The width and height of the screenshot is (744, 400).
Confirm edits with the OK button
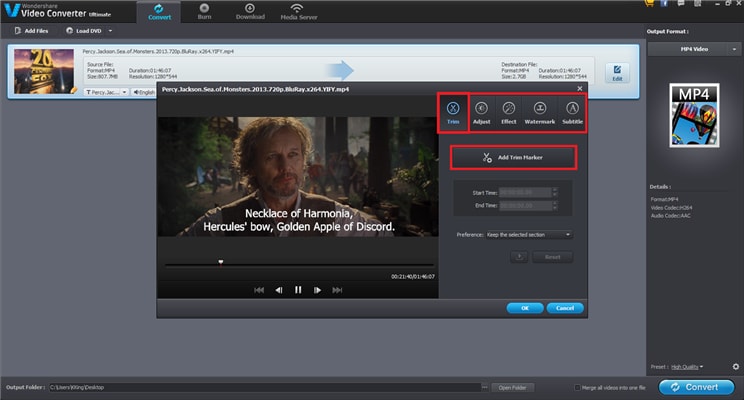click(x=525, y=308)
